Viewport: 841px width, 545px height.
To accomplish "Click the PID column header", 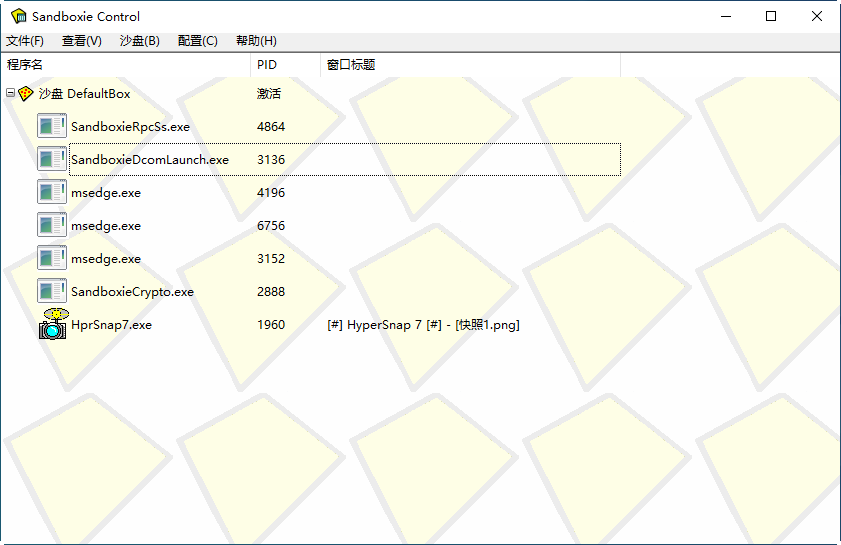I will (x=285, y=65).
